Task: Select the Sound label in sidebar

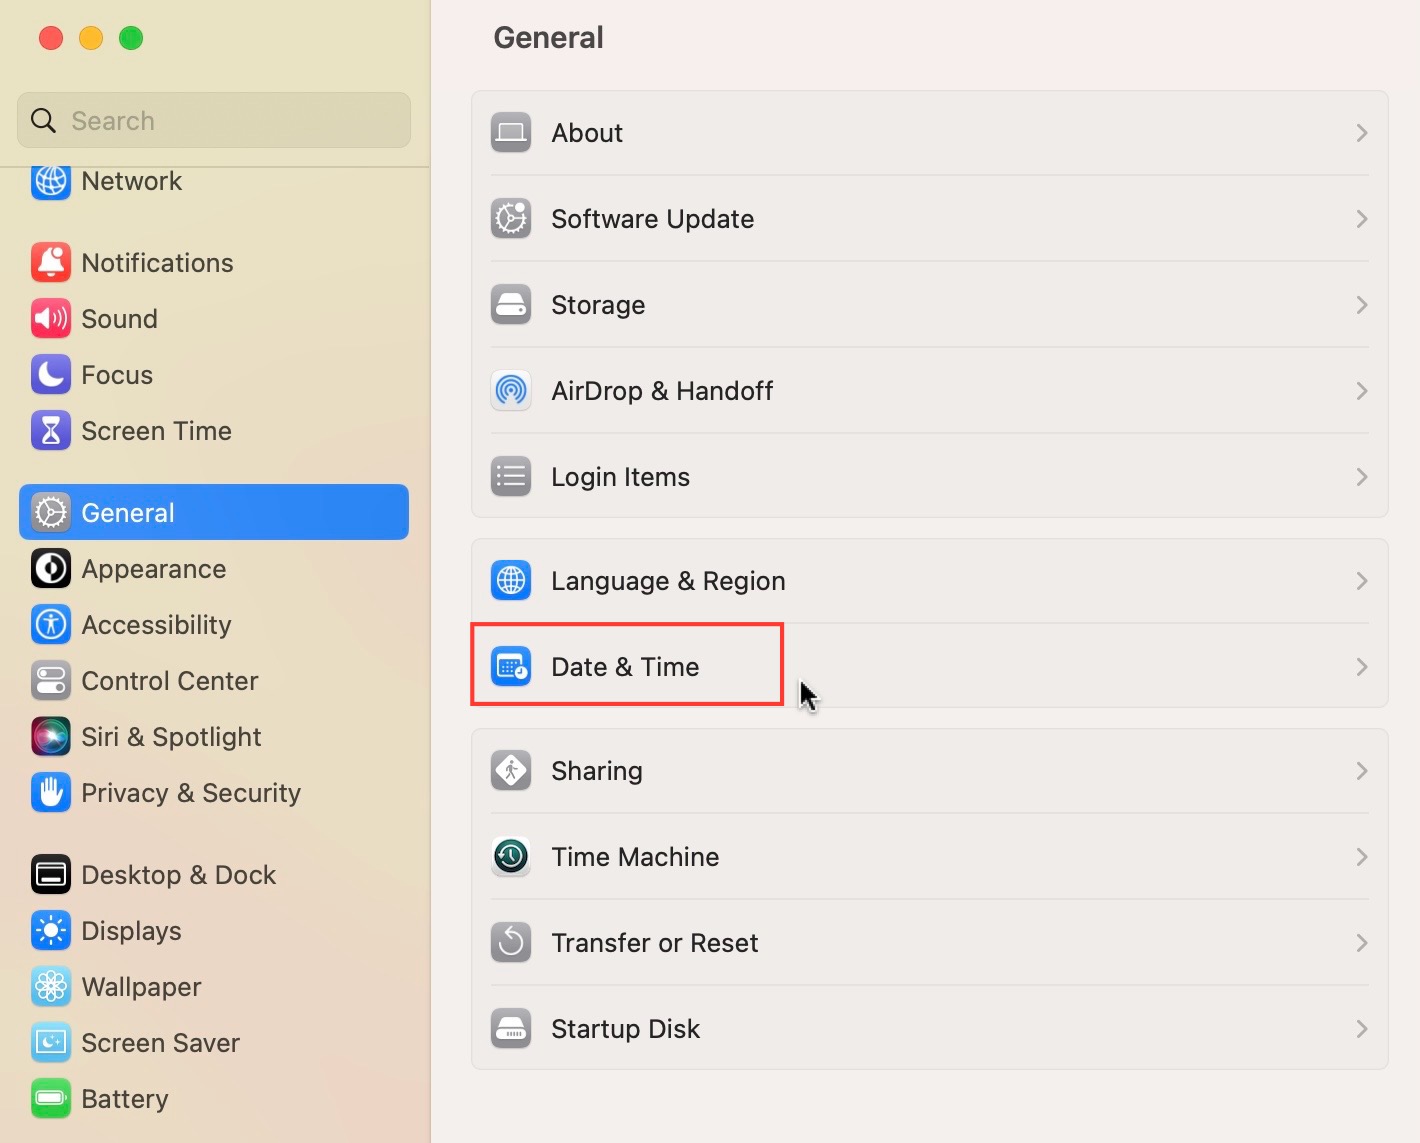Action: click(119, 319)
